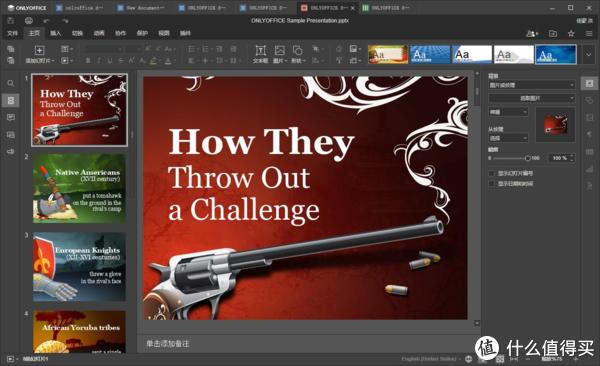This screenshot has height=366, width=600.
Task: Open the select picture dropdown button
Action: (x=532, y=98)
